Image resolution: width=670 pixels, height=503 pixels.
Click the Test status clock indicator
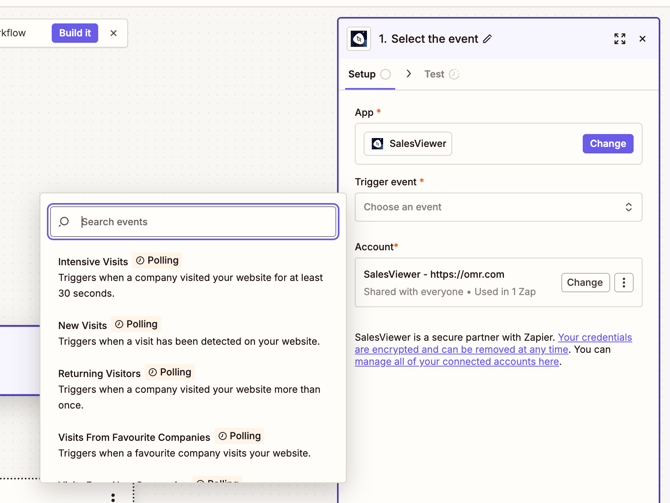(x=454, y=74)
